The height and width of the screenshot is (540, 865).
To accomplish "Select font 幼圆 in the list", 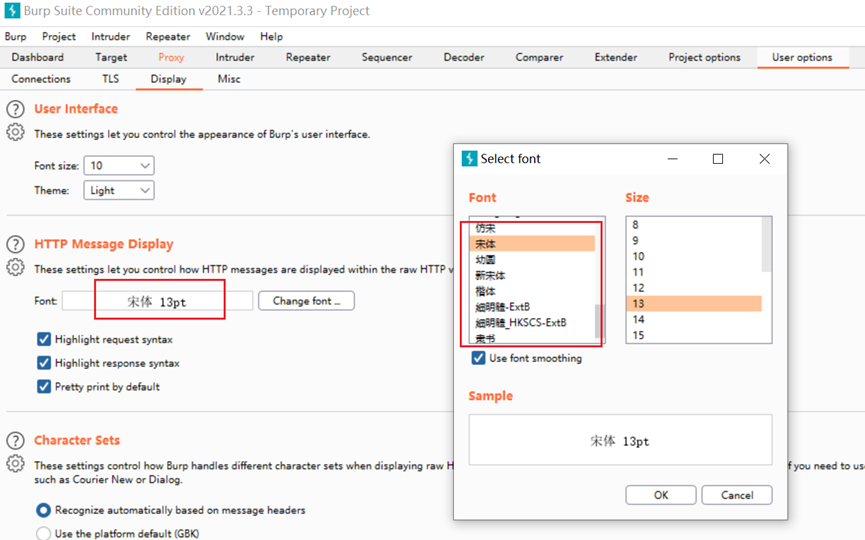I will click(533, 260).
